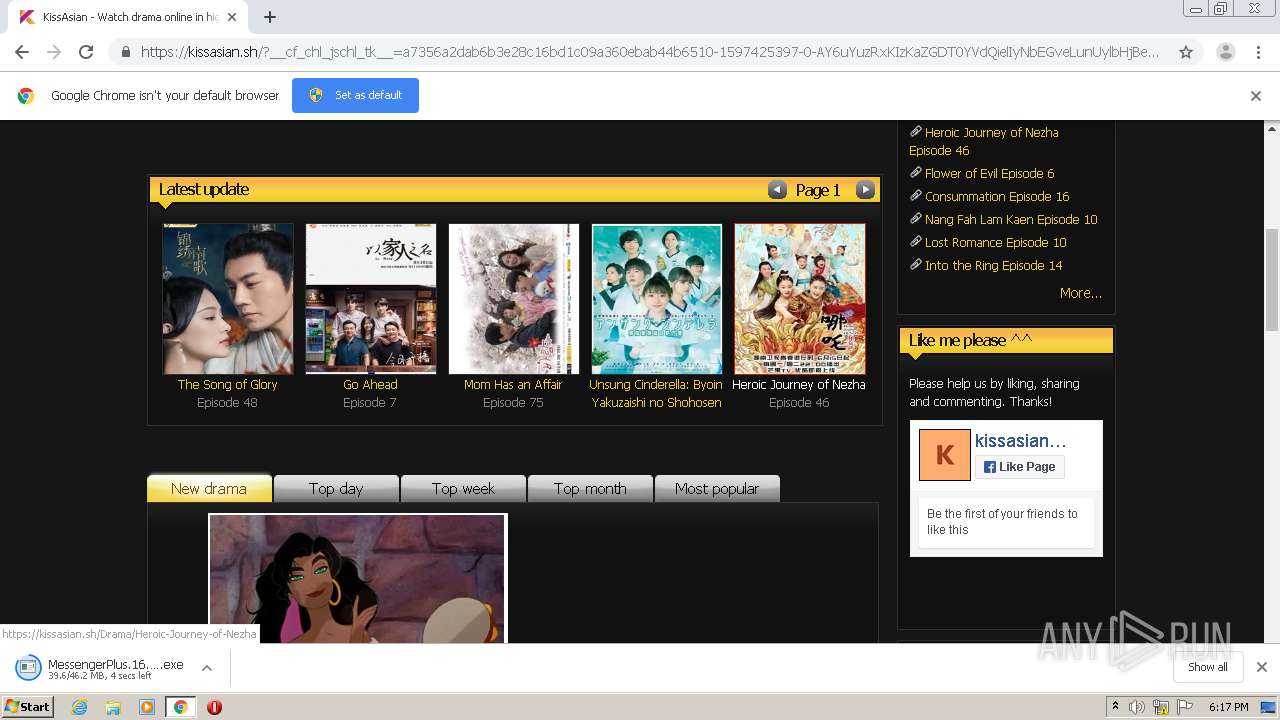Switch to the Top week tab

(x=463, y=488)
